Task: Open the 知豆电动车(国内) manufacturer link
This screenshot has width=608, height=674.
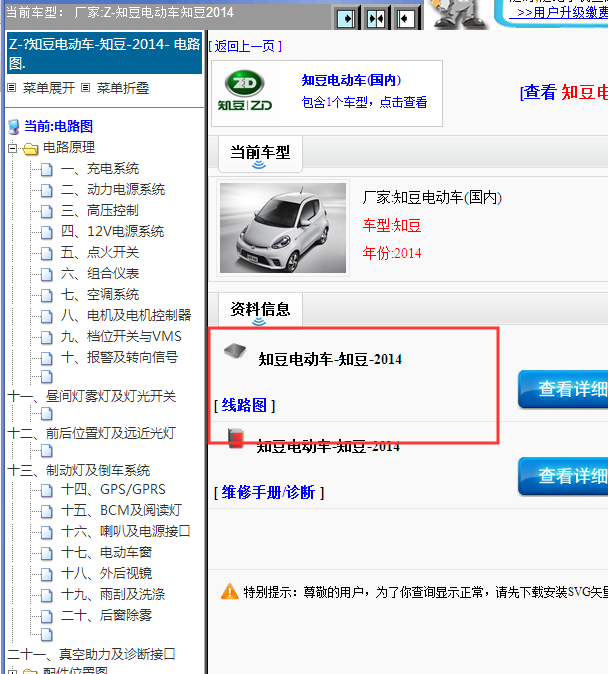Action: [x=351, y=80]
